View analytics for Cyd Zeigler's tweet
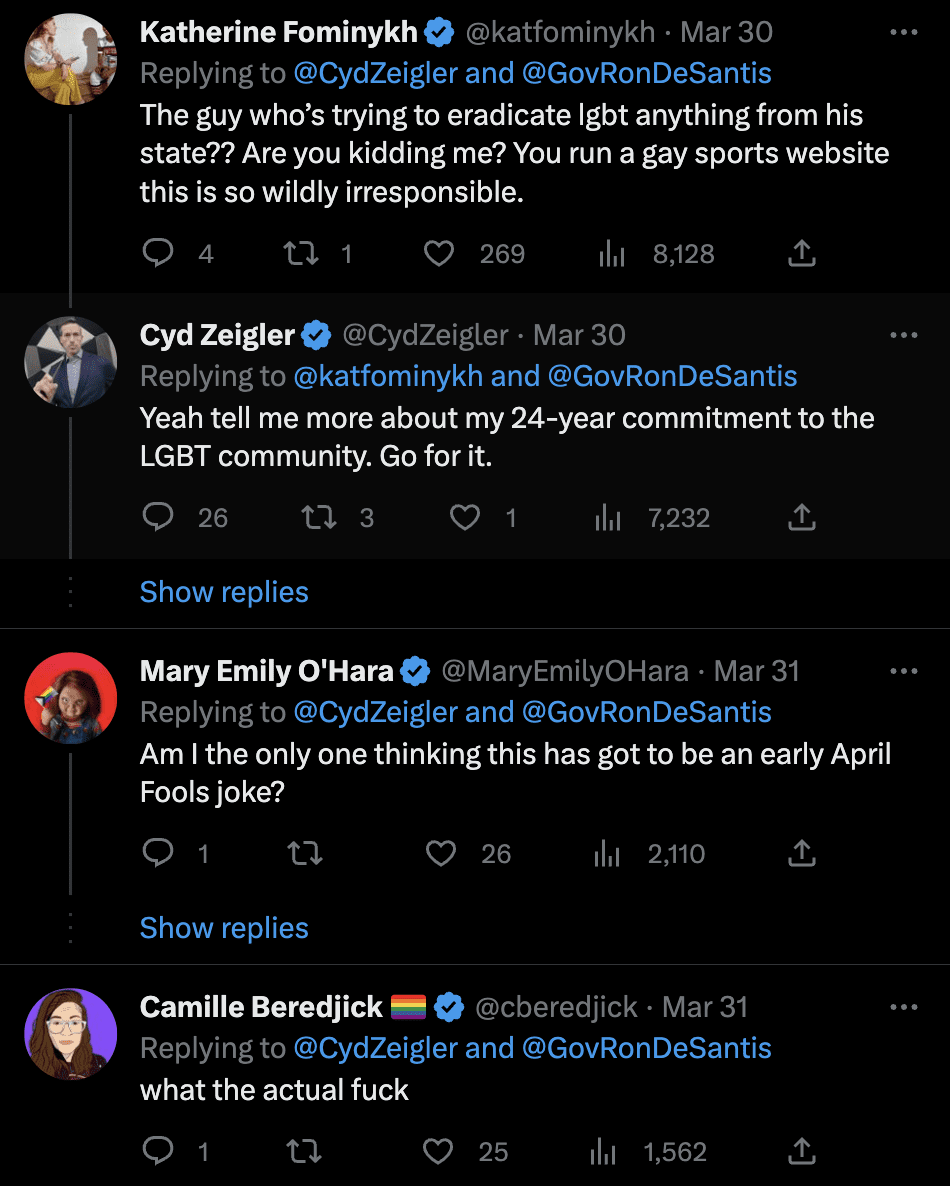Image resolution: width=950 pixels, height=1186 pixels. click(x=608, y=517)
